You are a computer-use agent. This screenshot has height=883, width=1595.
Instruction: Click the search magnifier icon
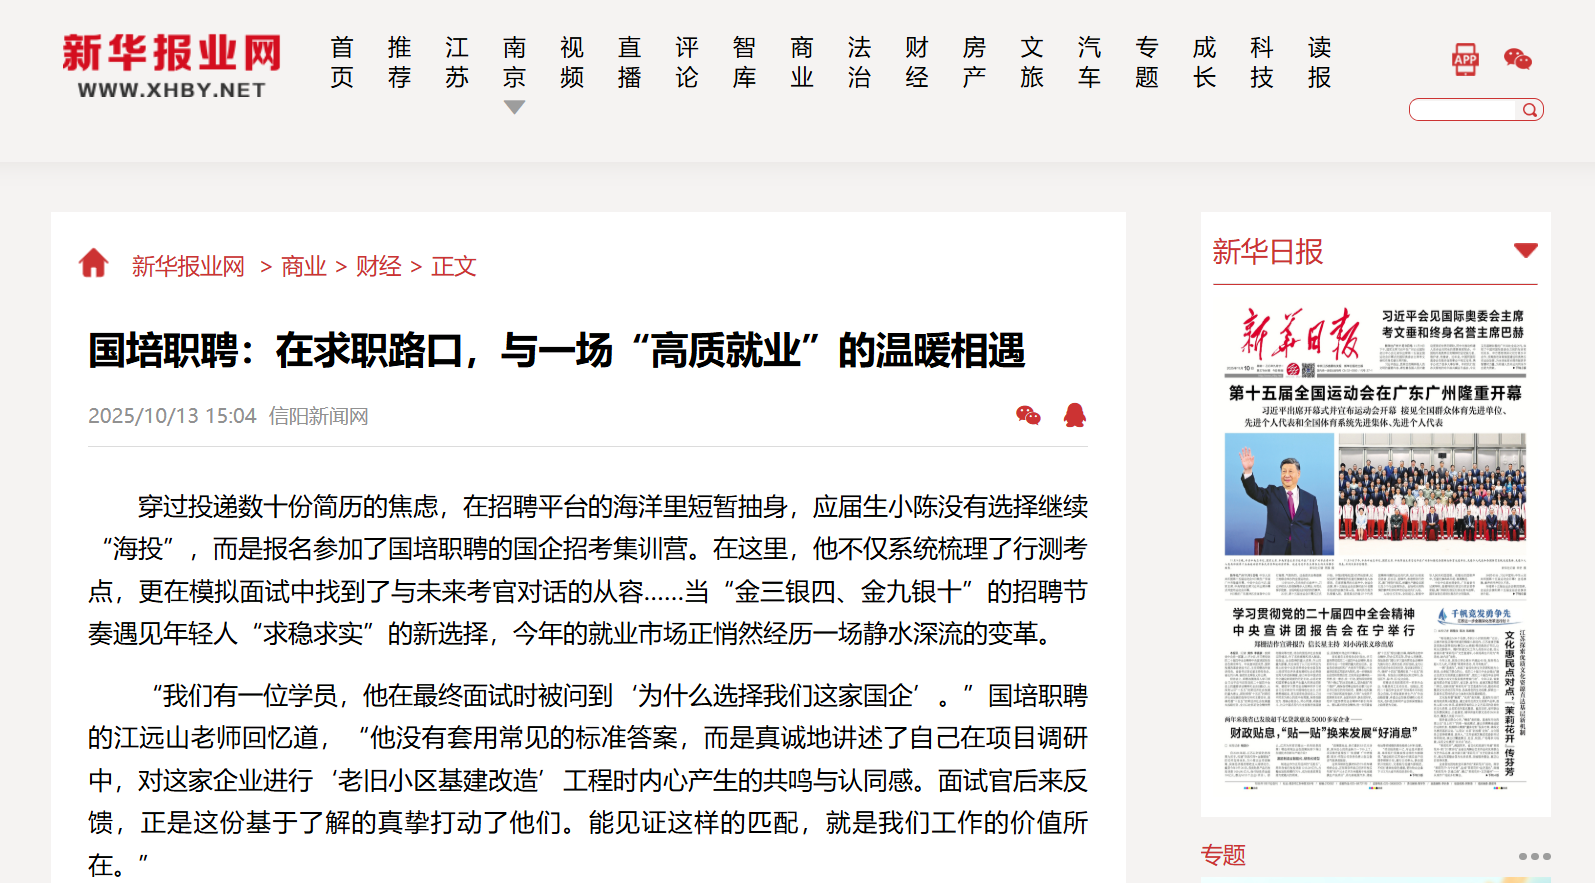(x=1530, y=110)
